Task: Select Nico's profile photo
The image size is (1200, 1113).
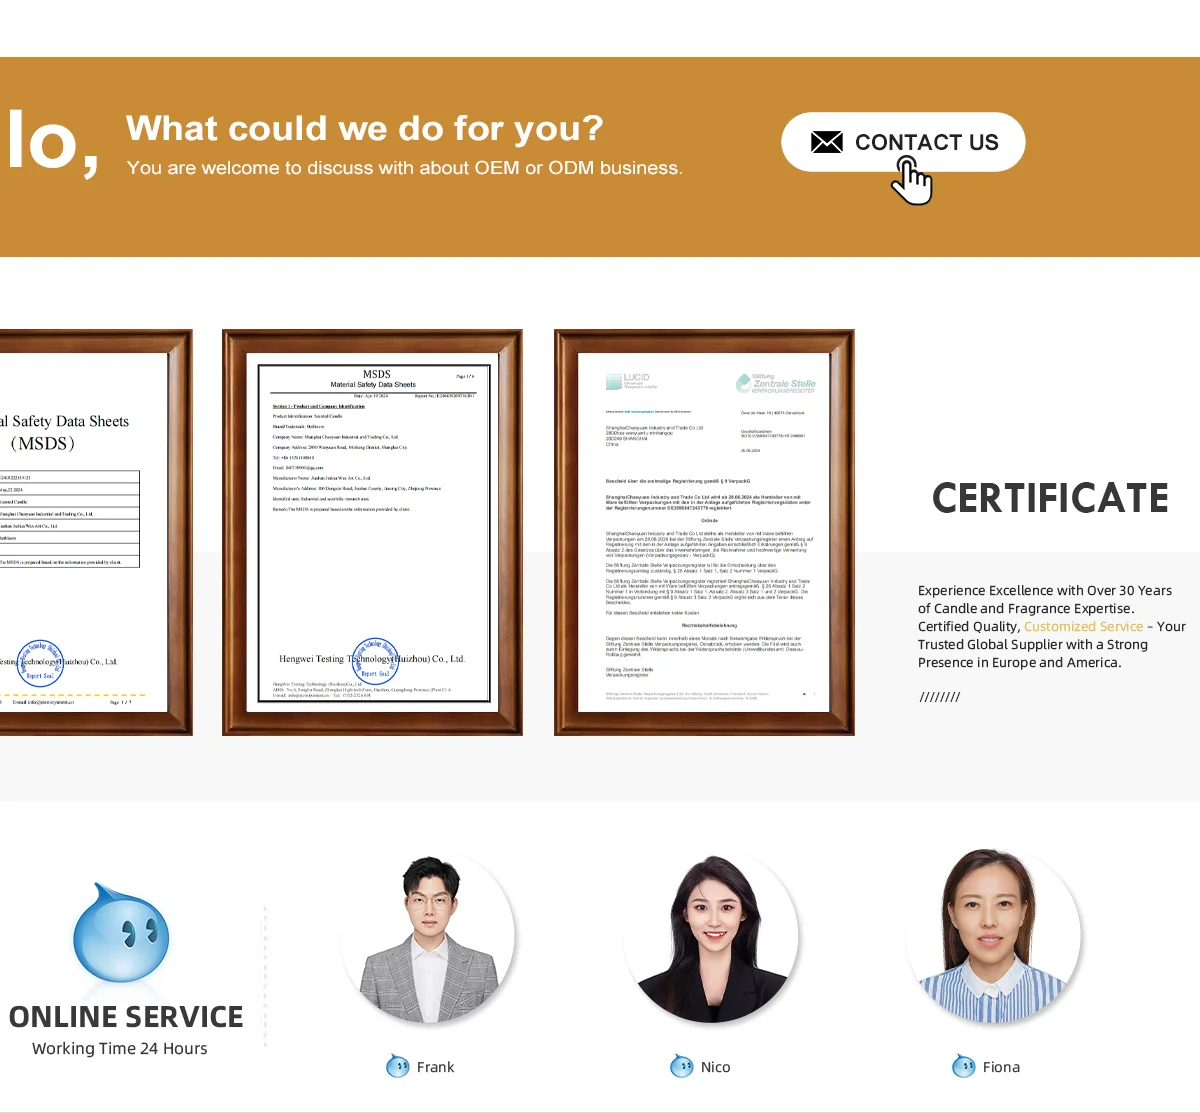Action: pos(711,938)
